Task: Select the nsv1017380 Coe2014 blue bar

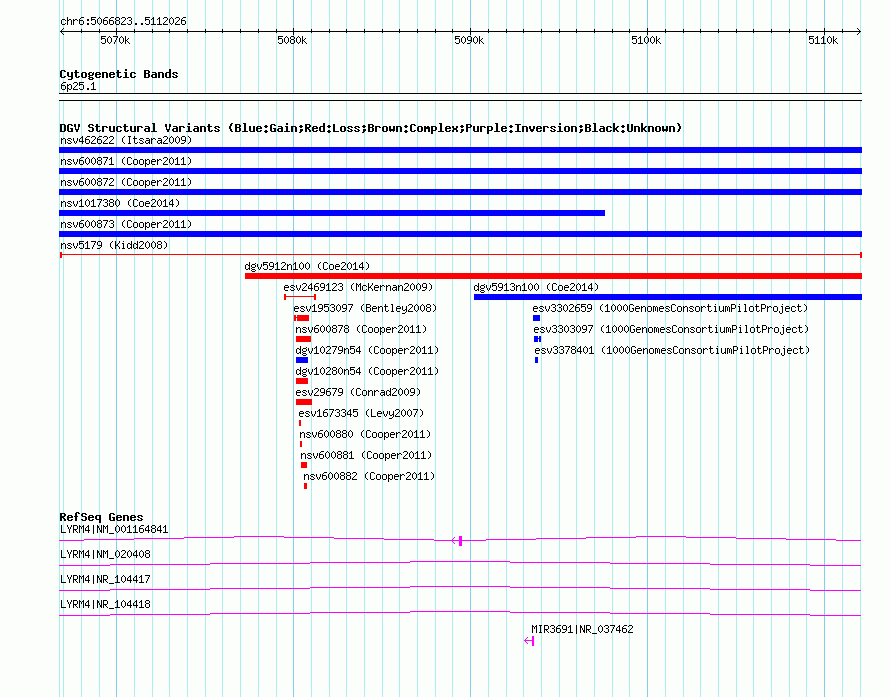Action: 332,213
